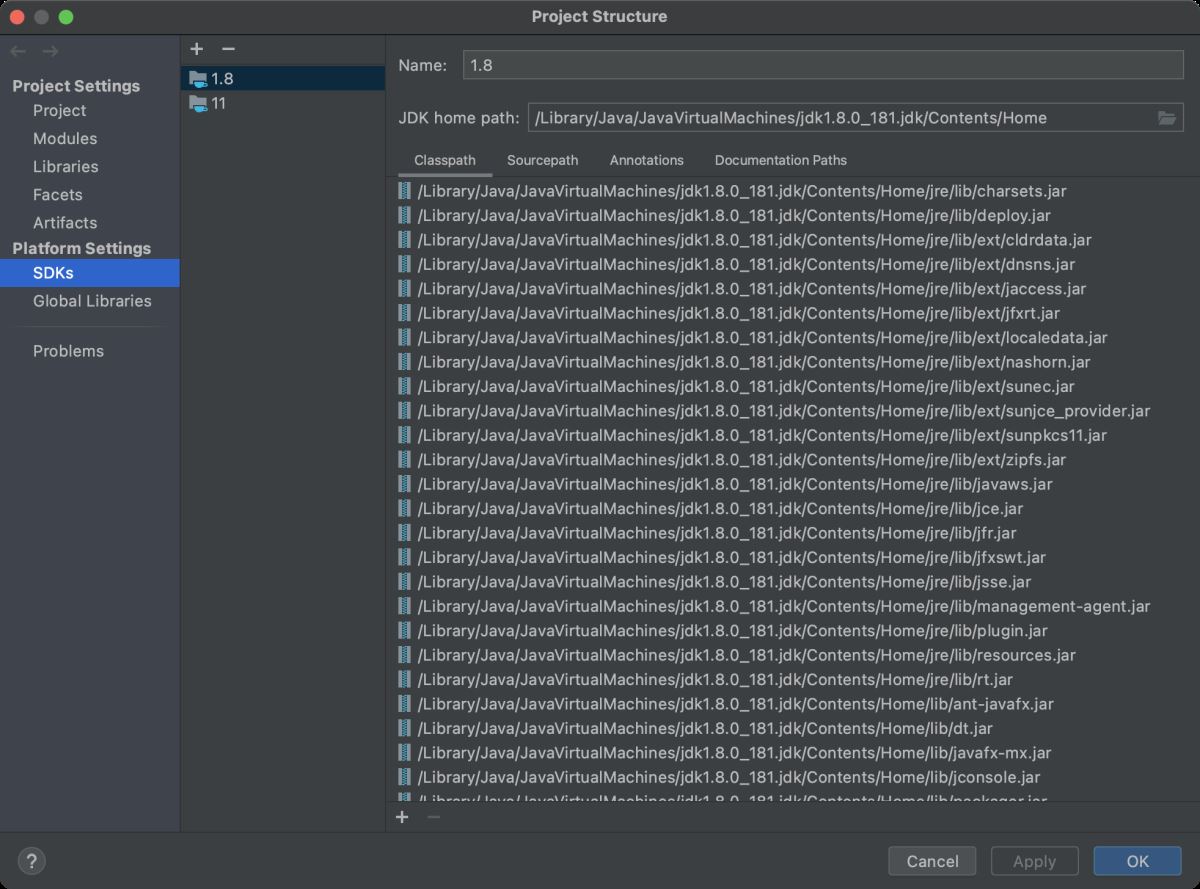The height and width of the screenshot is (889, 1200).
Task: Edit the SDK Name field
Action: (x=823, y=65)
